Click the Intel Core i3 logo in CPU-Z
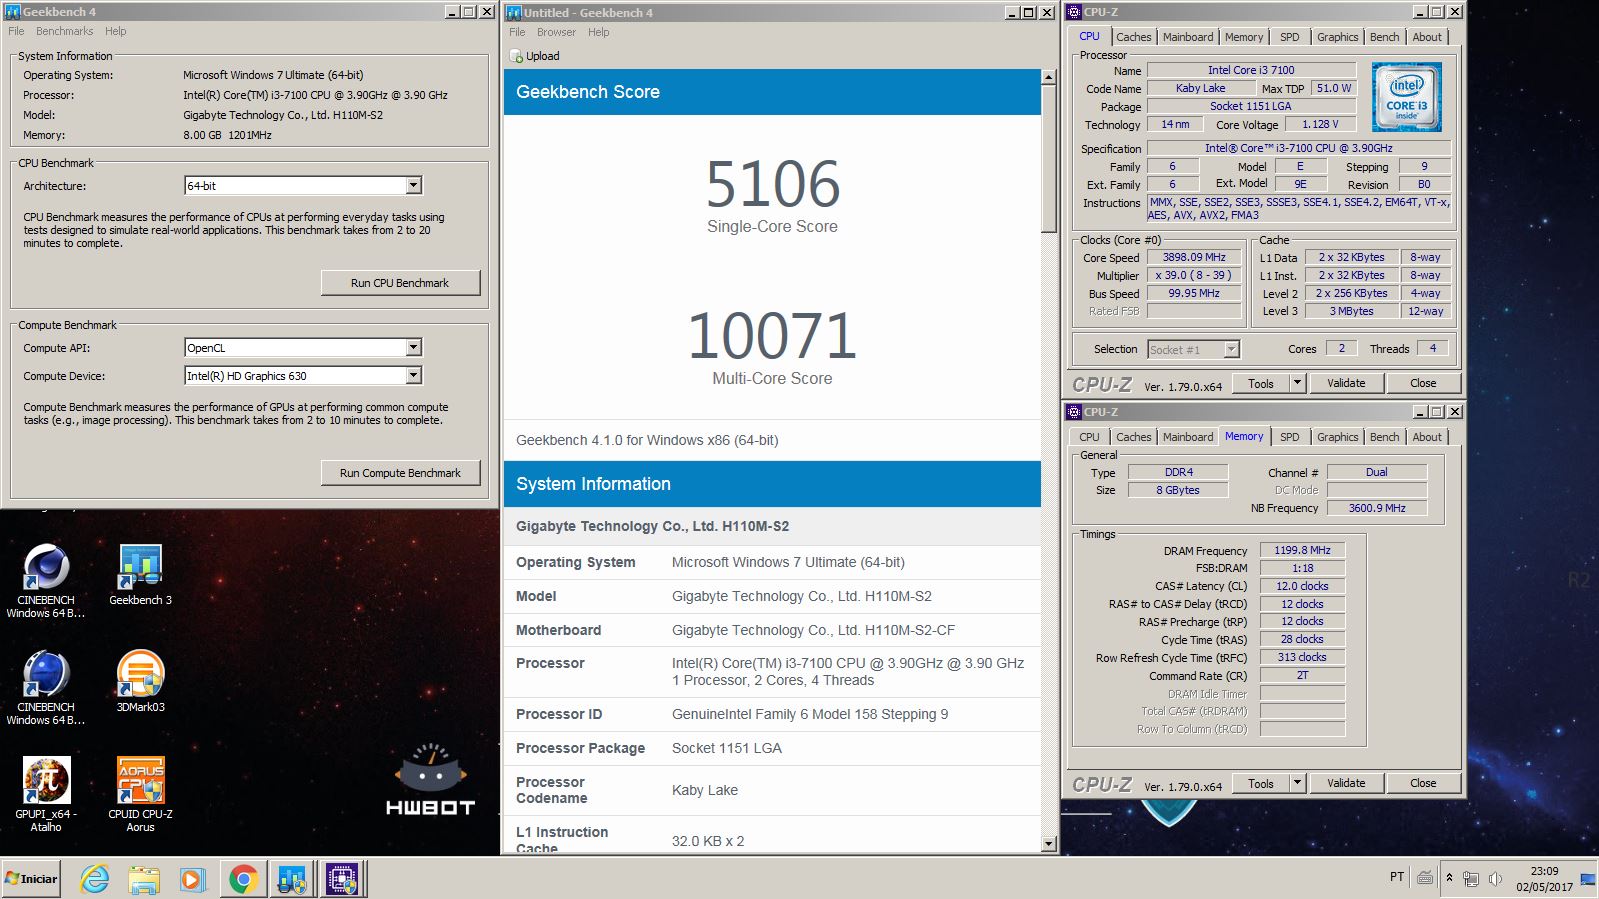 (1406, 97)
